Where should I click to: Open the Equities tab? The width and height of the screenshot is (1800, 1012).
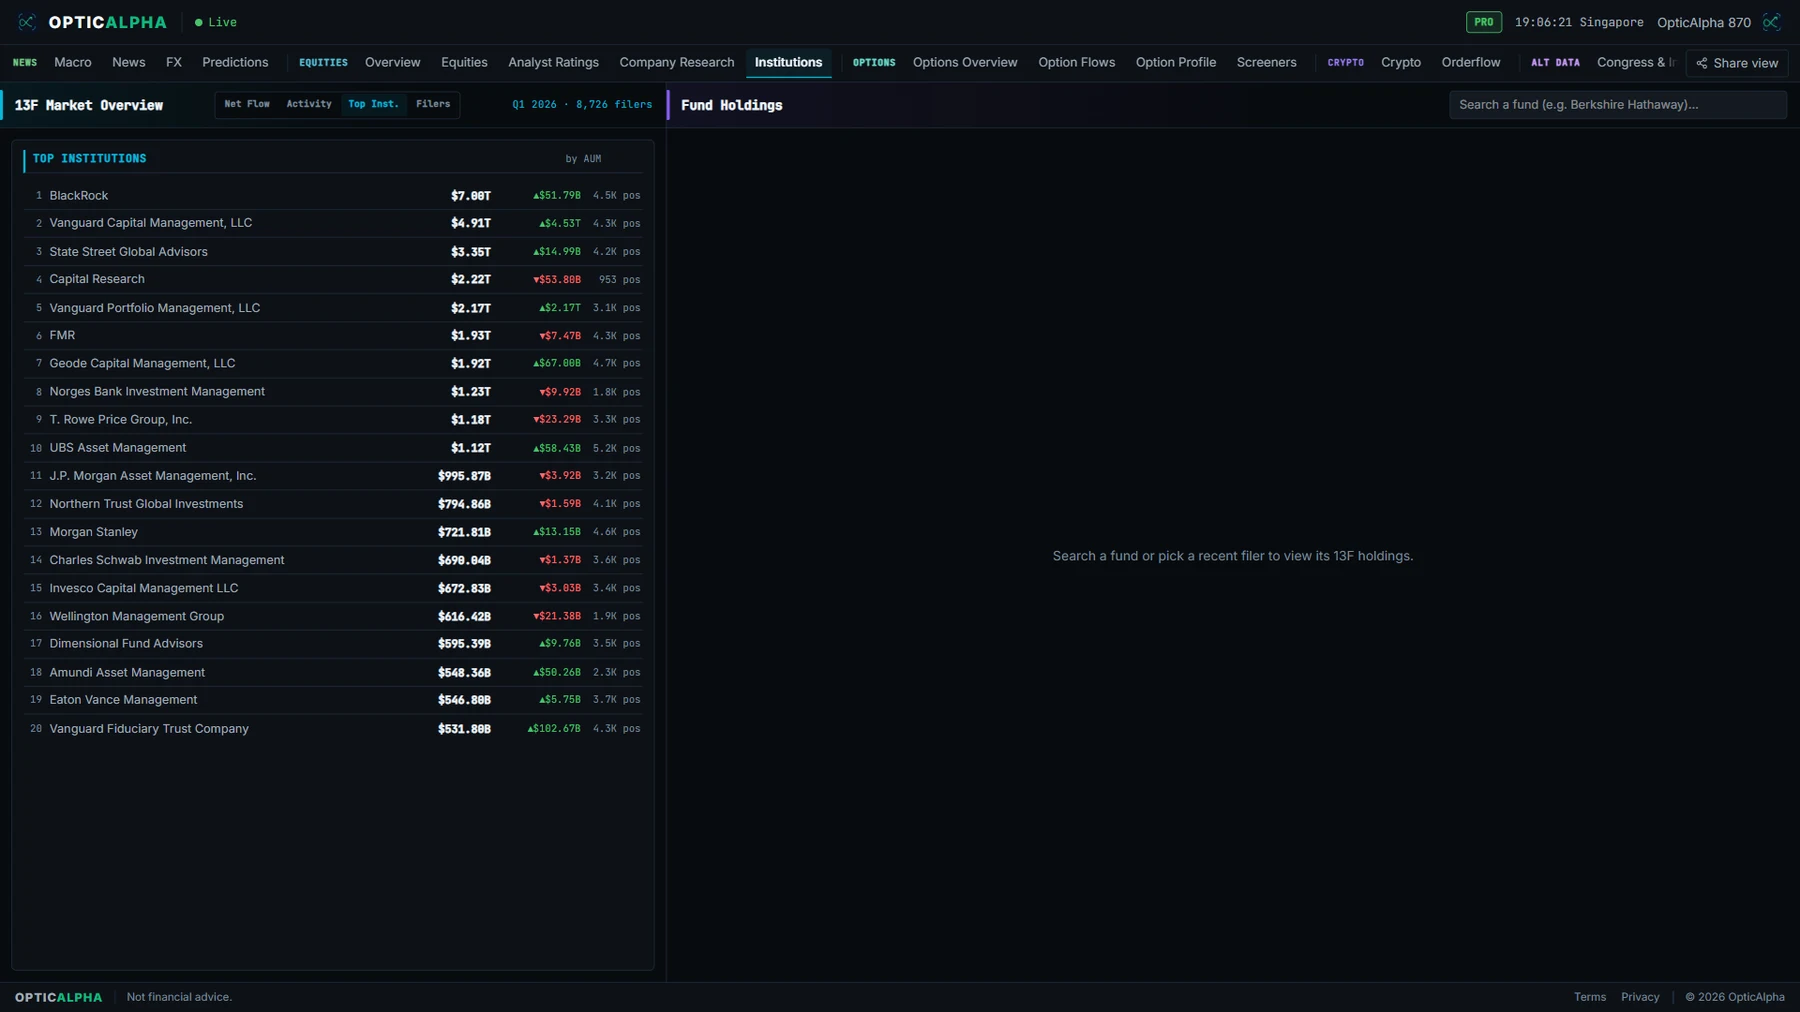click(x=464, y=62)
